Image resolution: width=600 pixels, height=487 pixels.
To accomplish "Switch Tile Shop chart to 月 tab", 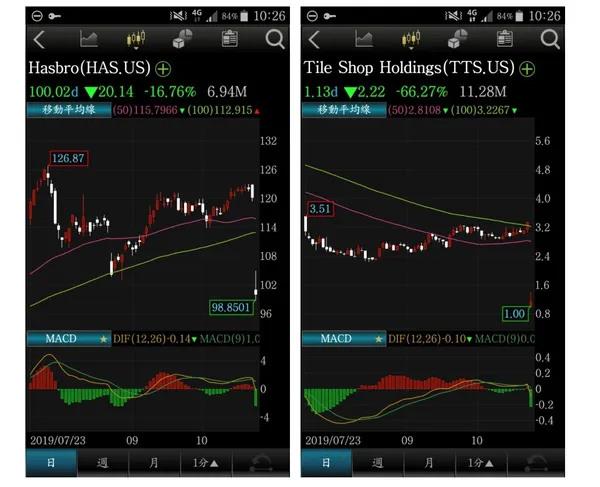I will (428, 464).
